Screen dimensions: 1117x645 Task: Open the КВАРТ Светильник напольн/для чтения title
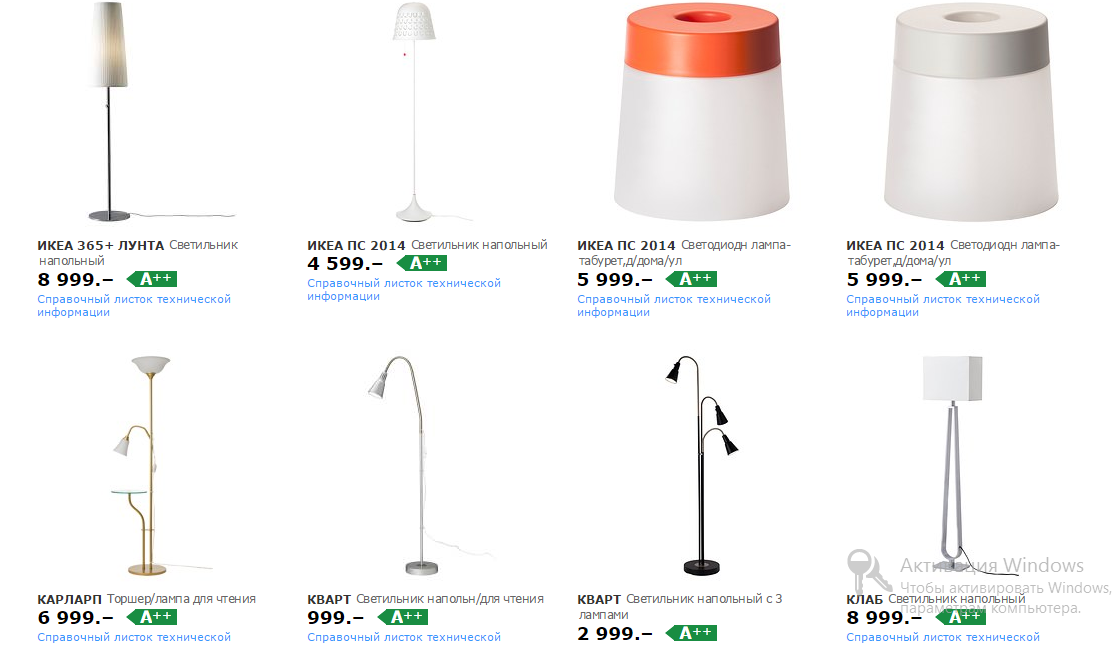click(x=425, y=599)
